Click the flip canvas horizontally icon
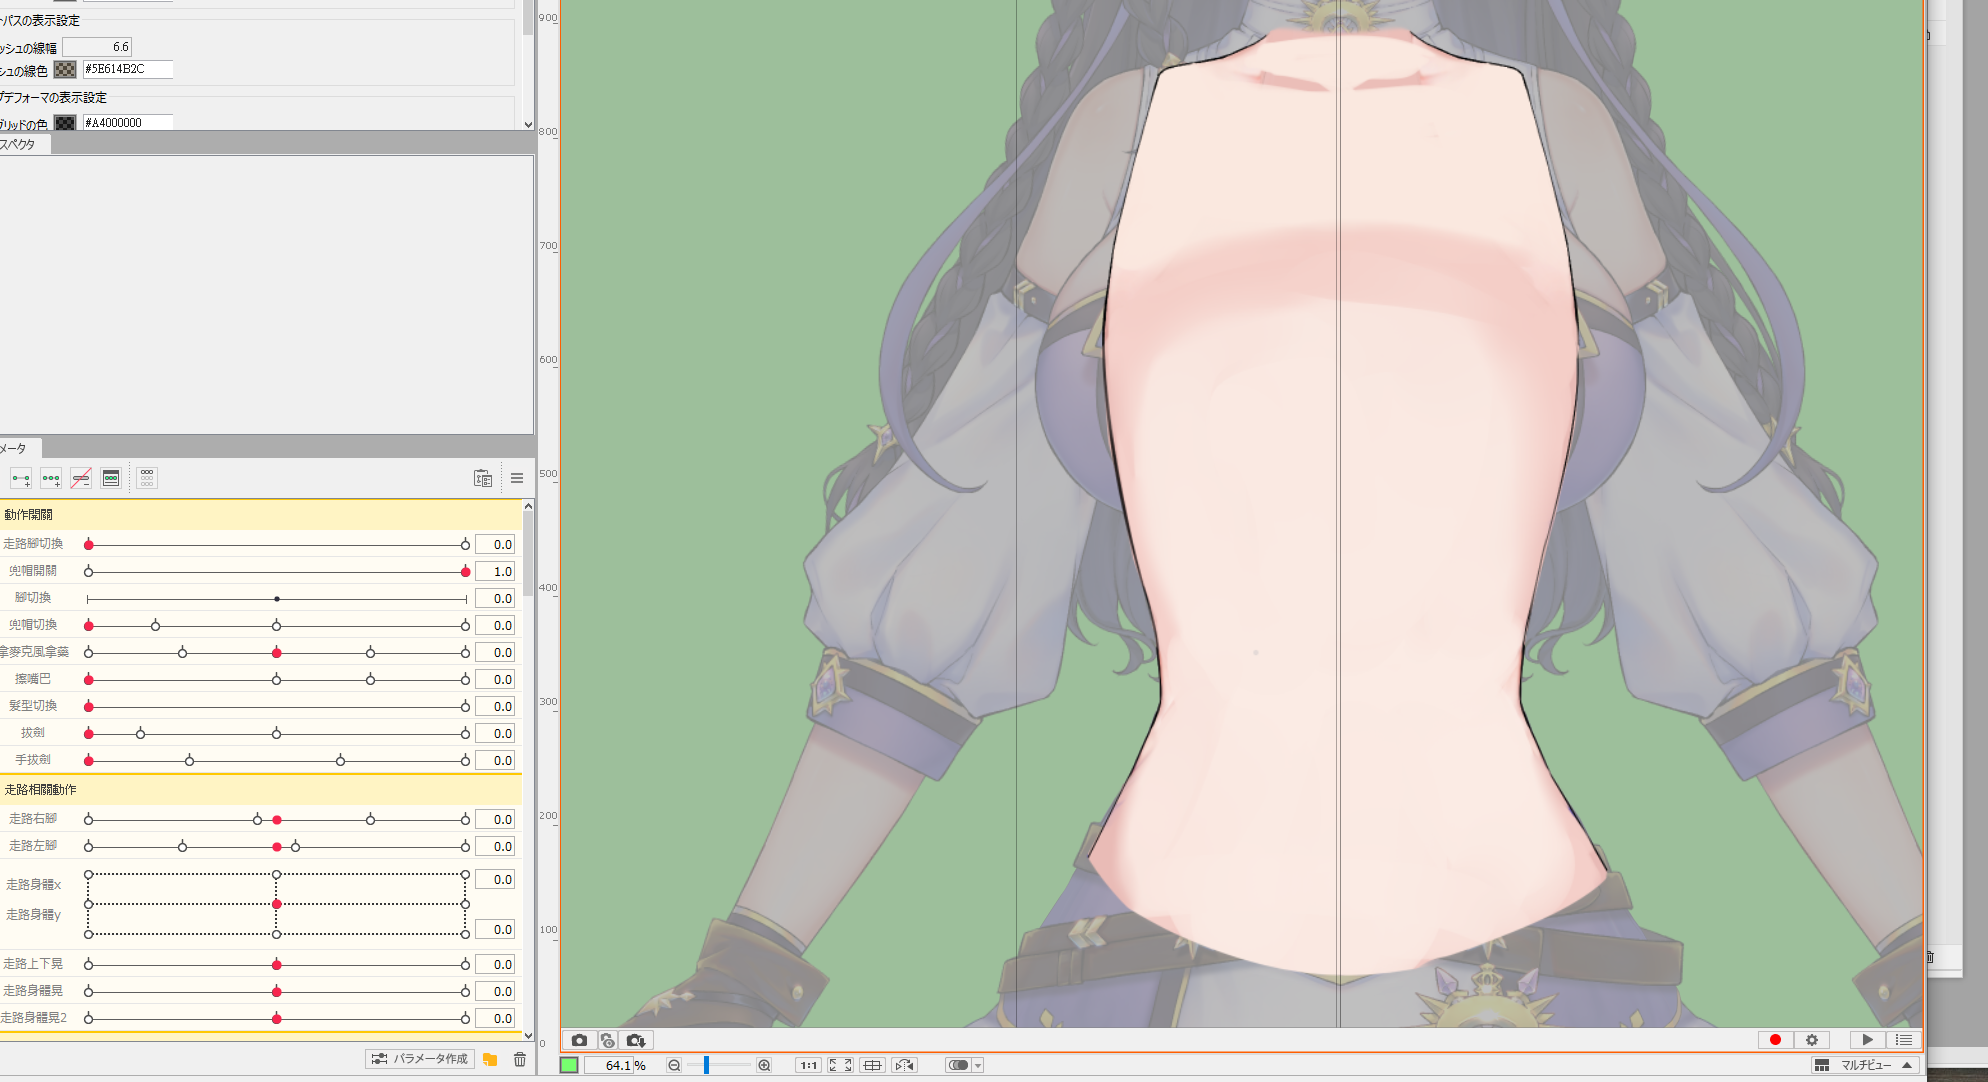Screen dimensions: 1988x1082 pyautogui.click(x=904, y=1065)
